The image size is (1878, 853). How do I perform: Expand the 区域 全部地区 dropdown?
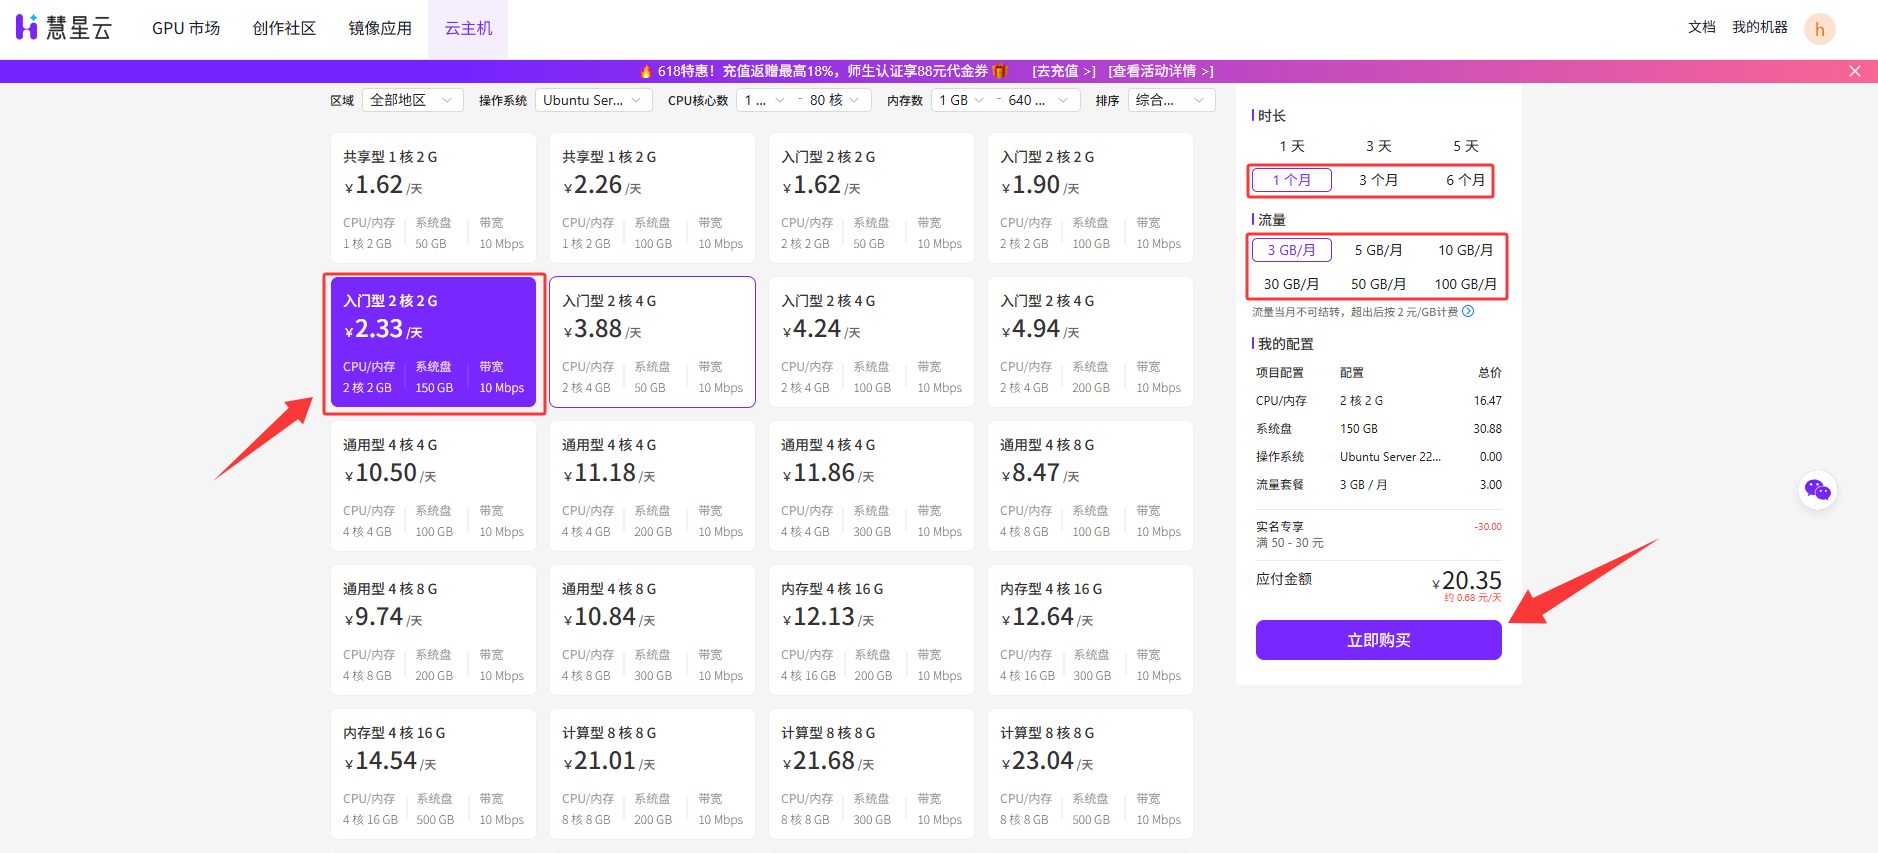(411, 100)
